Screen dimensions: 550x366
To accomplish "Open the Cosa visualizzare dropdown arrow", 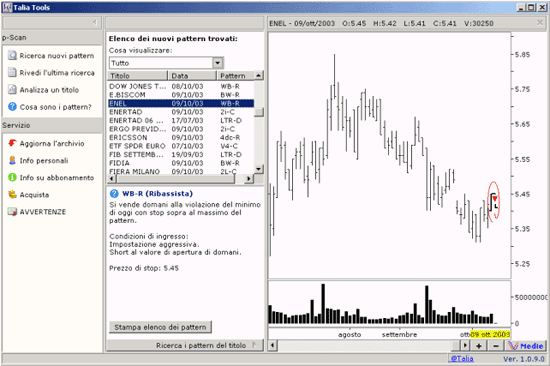I will tap(217, 63).
